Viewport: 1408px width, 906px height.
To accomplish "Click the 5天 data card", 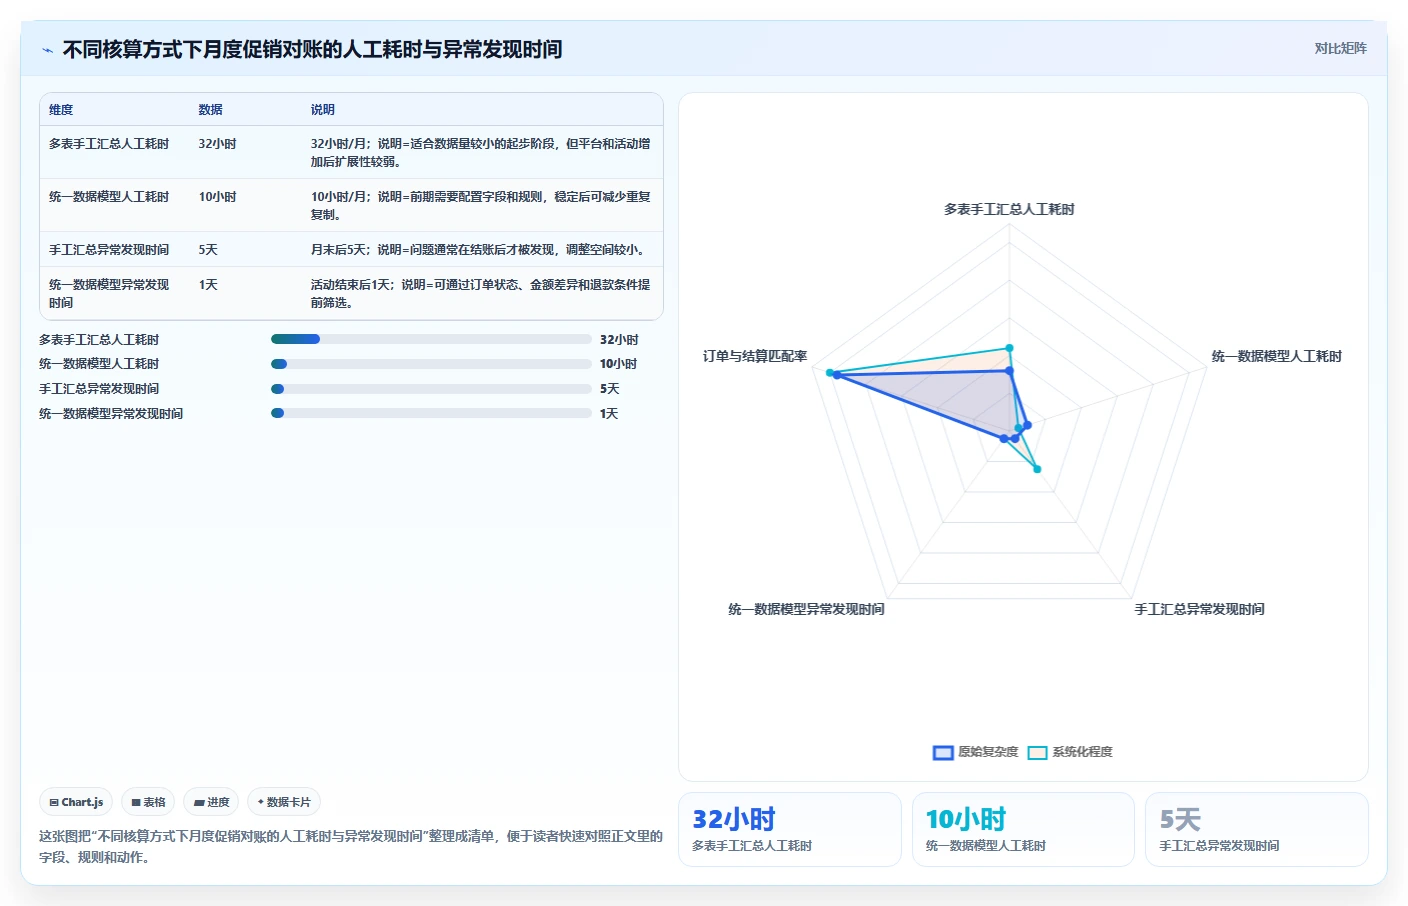I will pos(1257,829).
